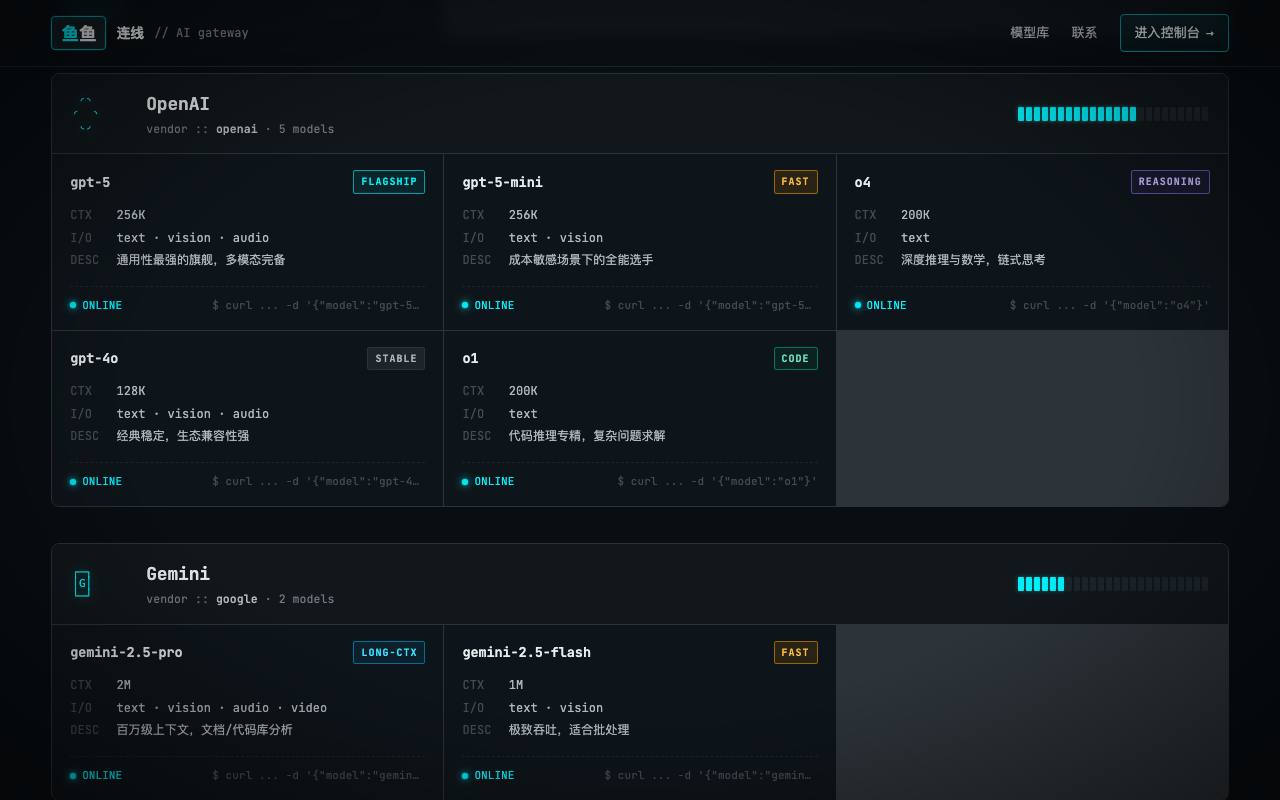Click the 连线 brand name
Viewport: 1280px width, 800px height.
(130, 33)
